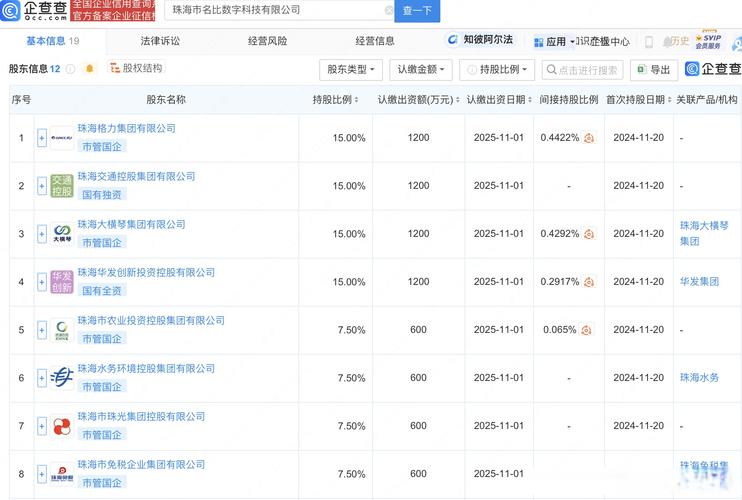742x500 pixels.
Task: Click 国有全资 tag under 华发创新
Action: [x=102, y=290]
